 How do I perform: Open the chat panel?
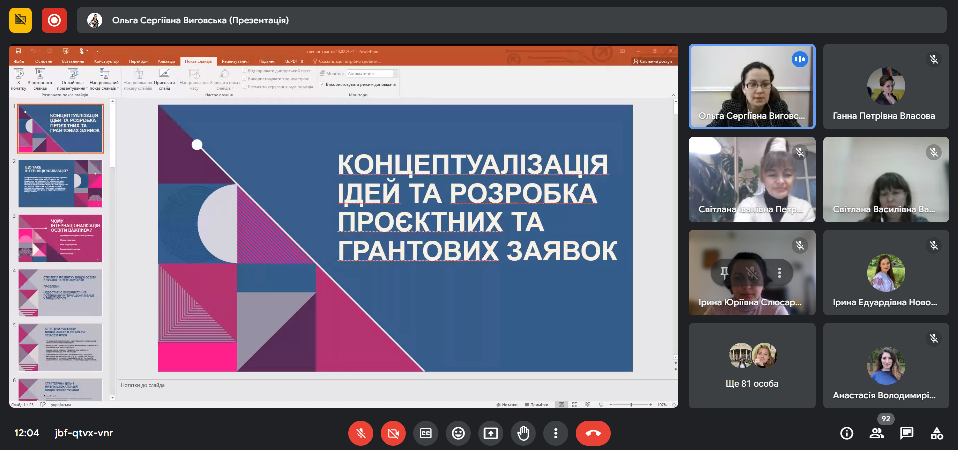coord(906,433)
